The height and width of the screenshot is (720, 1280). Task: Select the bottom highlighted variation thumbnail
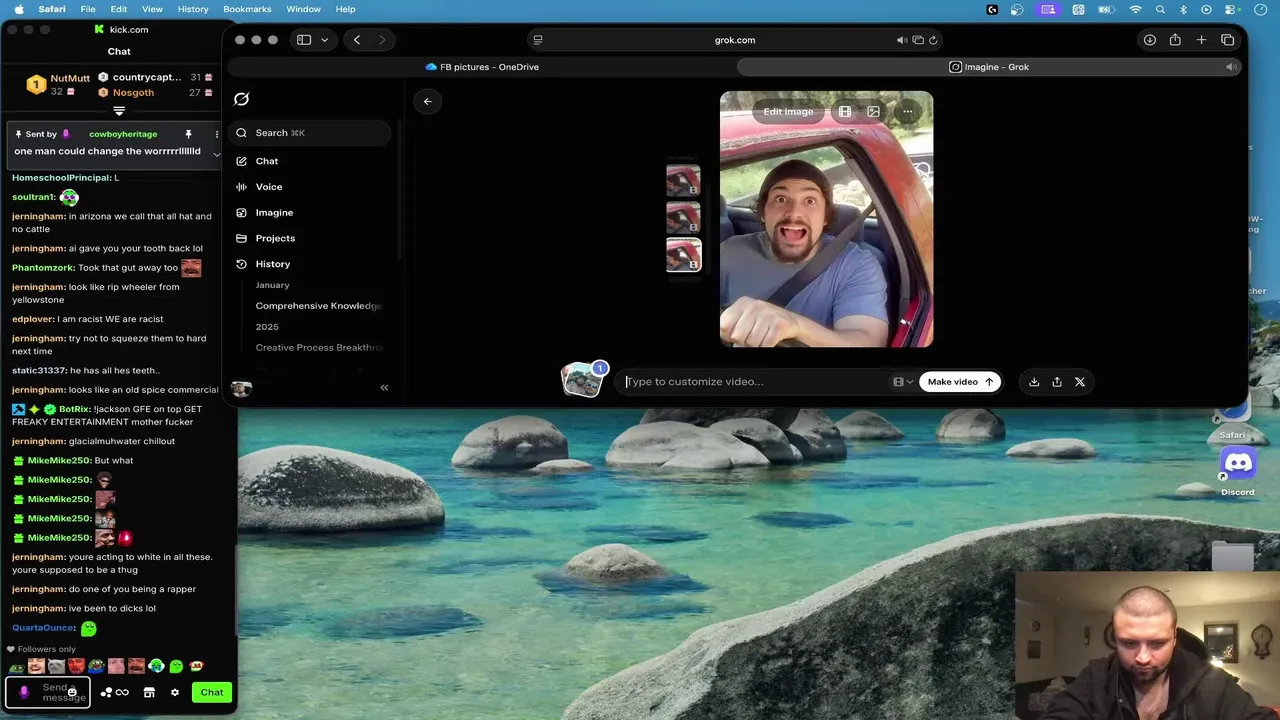tap(683, 255)
